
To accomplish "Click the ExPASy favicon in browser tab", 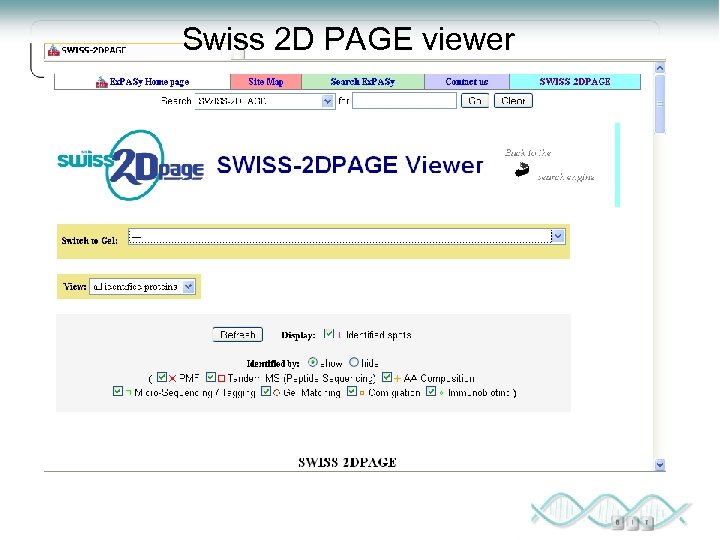I will click(54, 51).
